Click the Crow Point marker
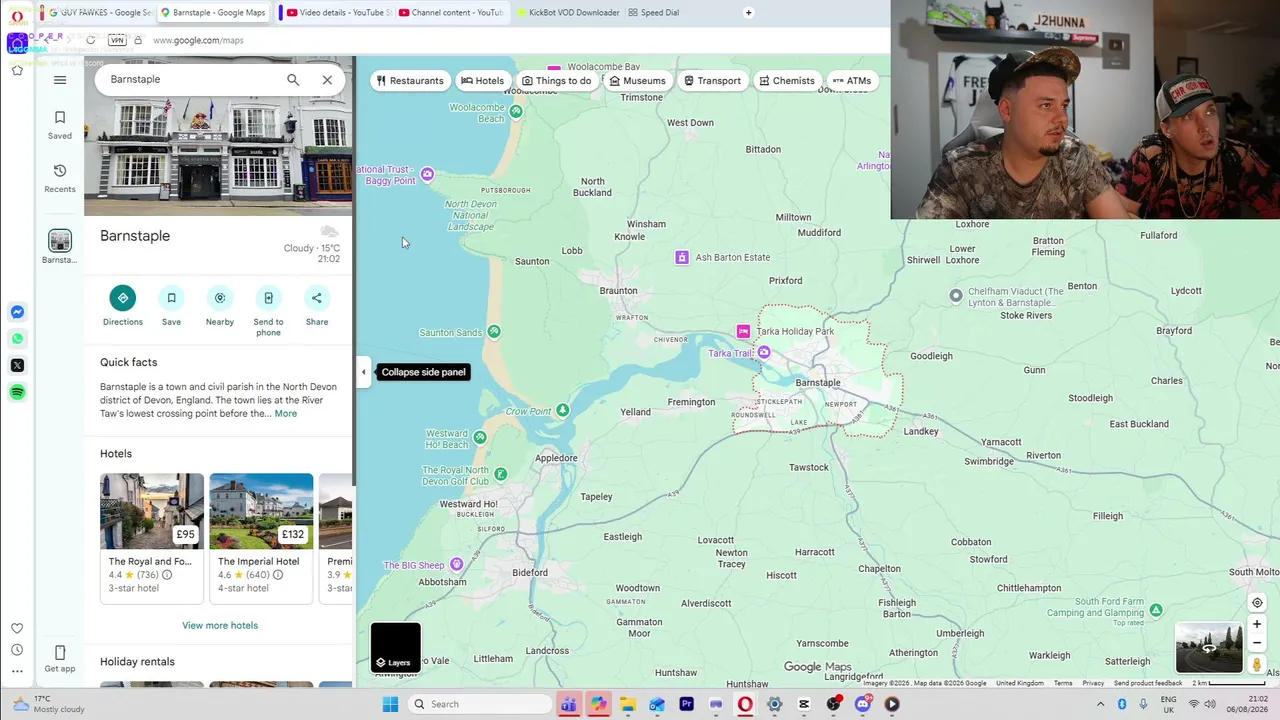 [x=563, y=410]
